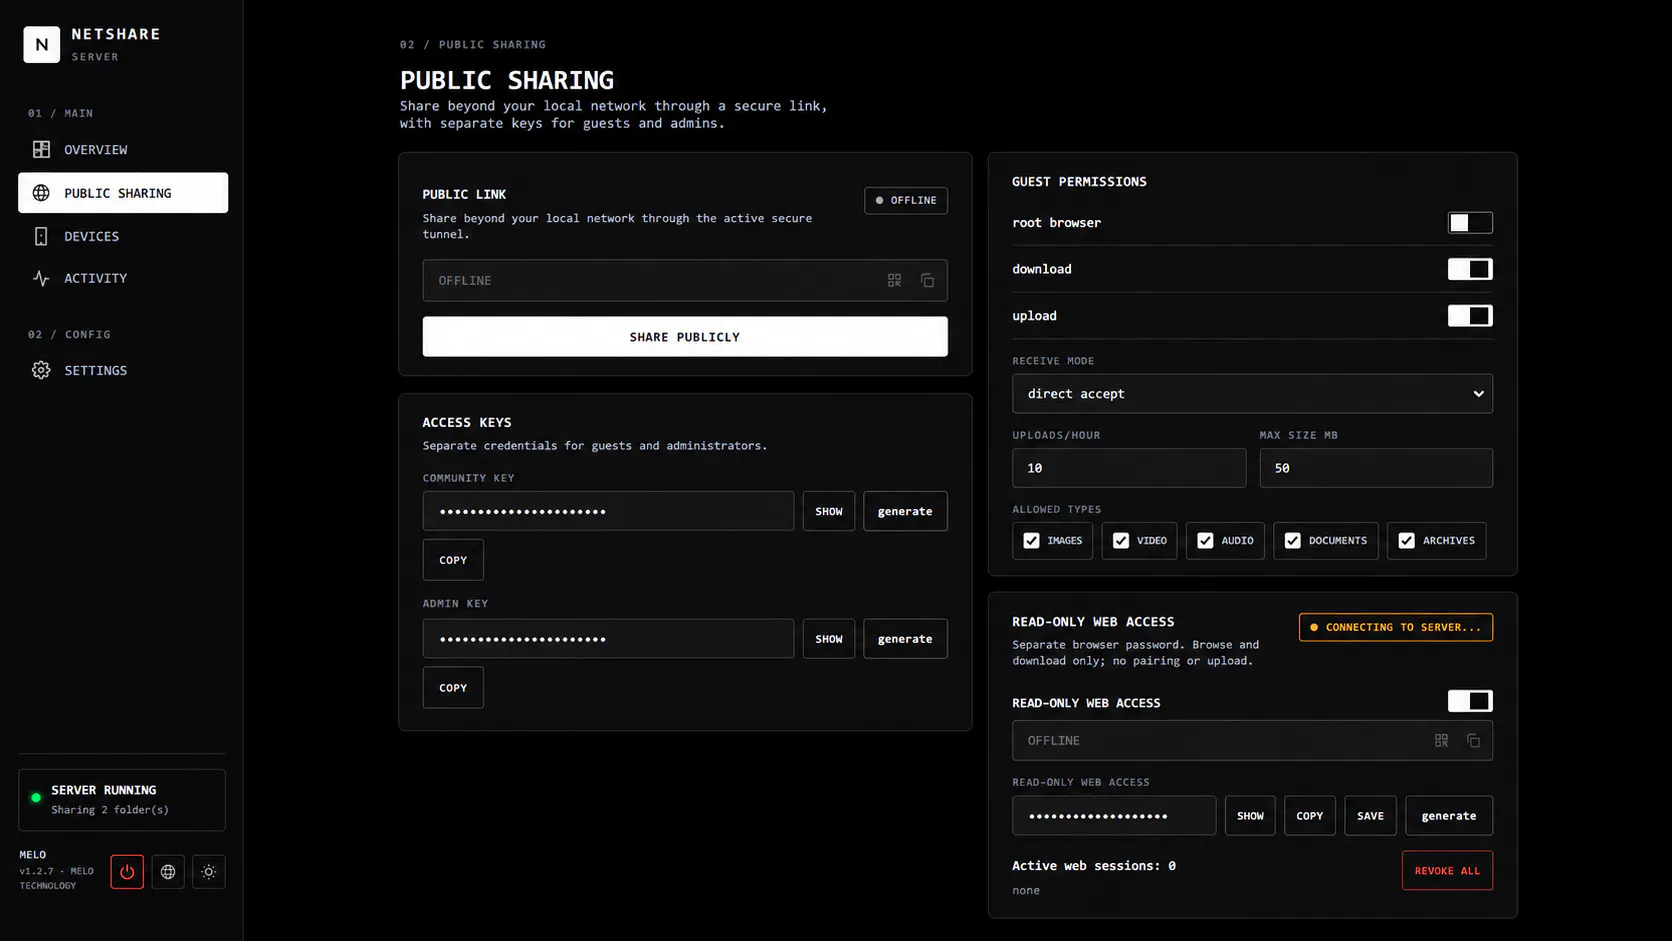Click the power icon to stop server

point(127,872)
